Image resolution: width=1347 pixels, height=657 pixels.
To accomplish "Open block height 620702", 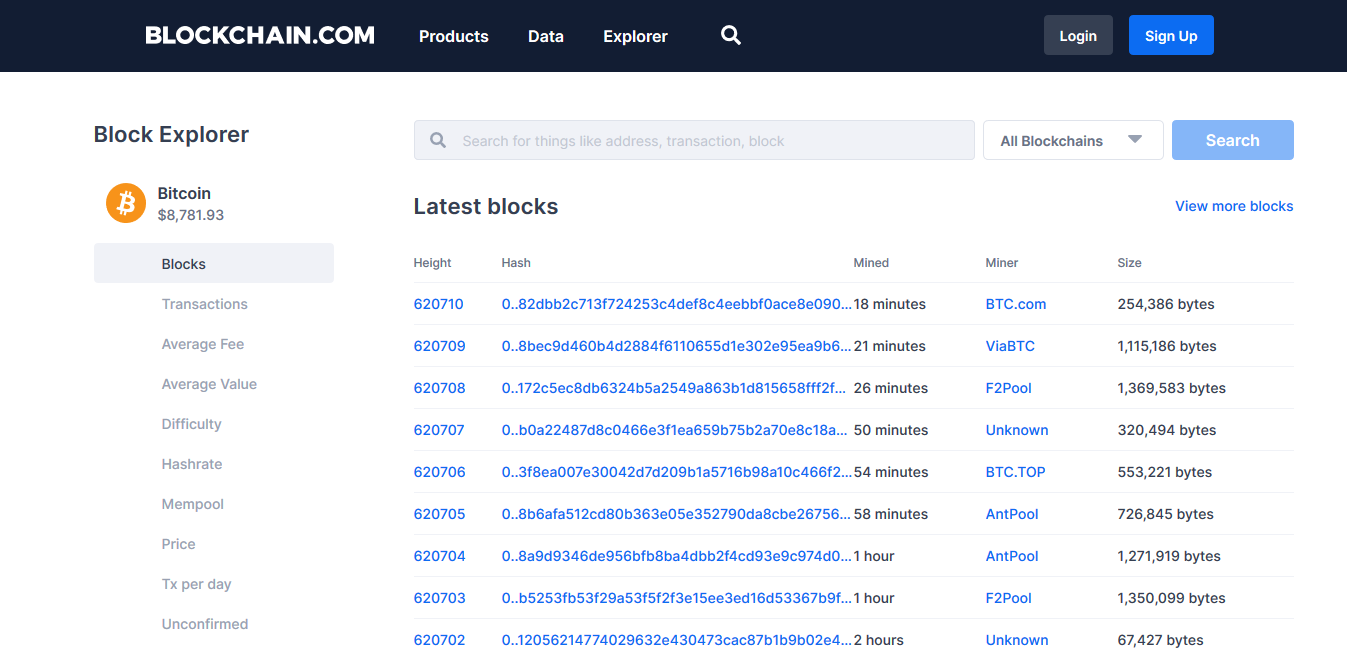I will tap(439, 640).
